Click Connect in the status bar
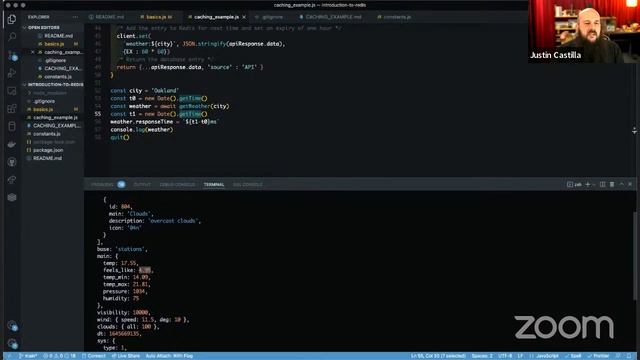 tap(93, 356)
